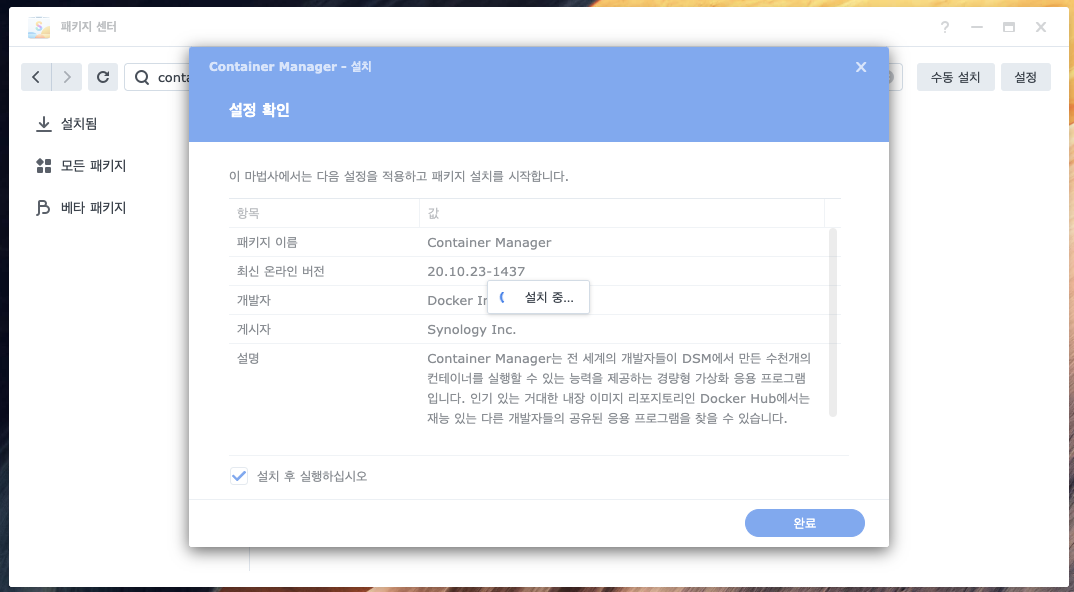Screen dimensions: 1074x592
Task: Click the grid icon beside 모든 패키지
Action: click(x=44, y=166)
